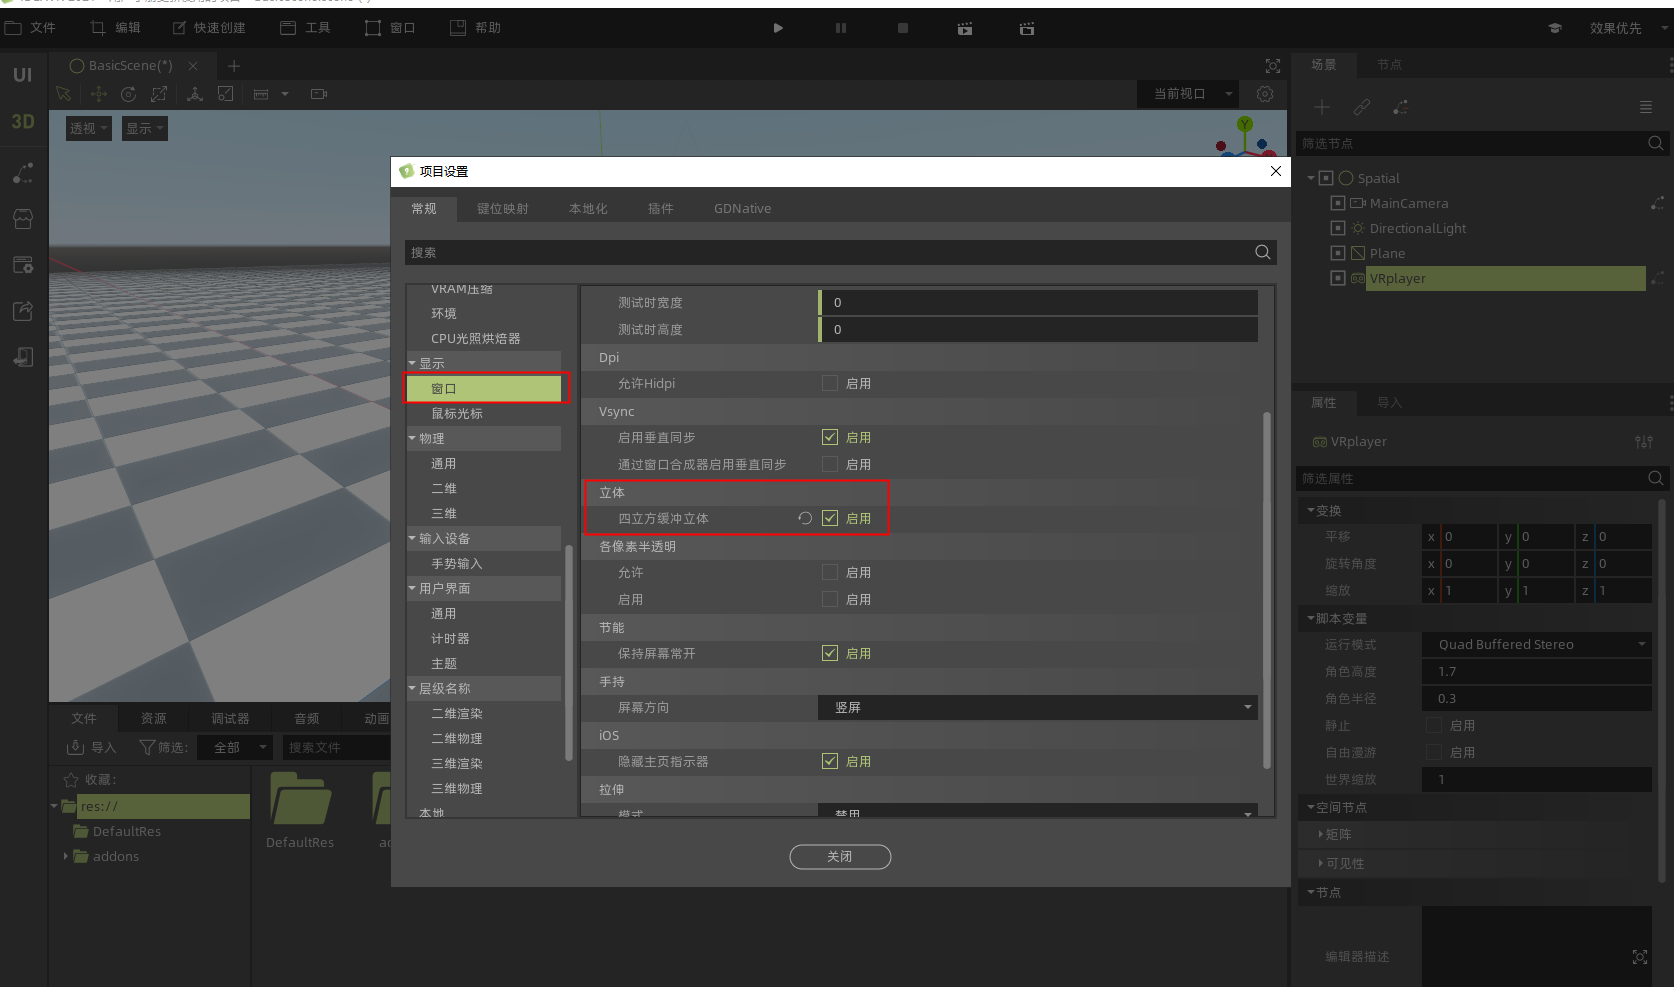Viewport: 1674px width, 987px height.
Task: Open the 全部 filter dropdown in file panel
Action: [x=235, y=747]
